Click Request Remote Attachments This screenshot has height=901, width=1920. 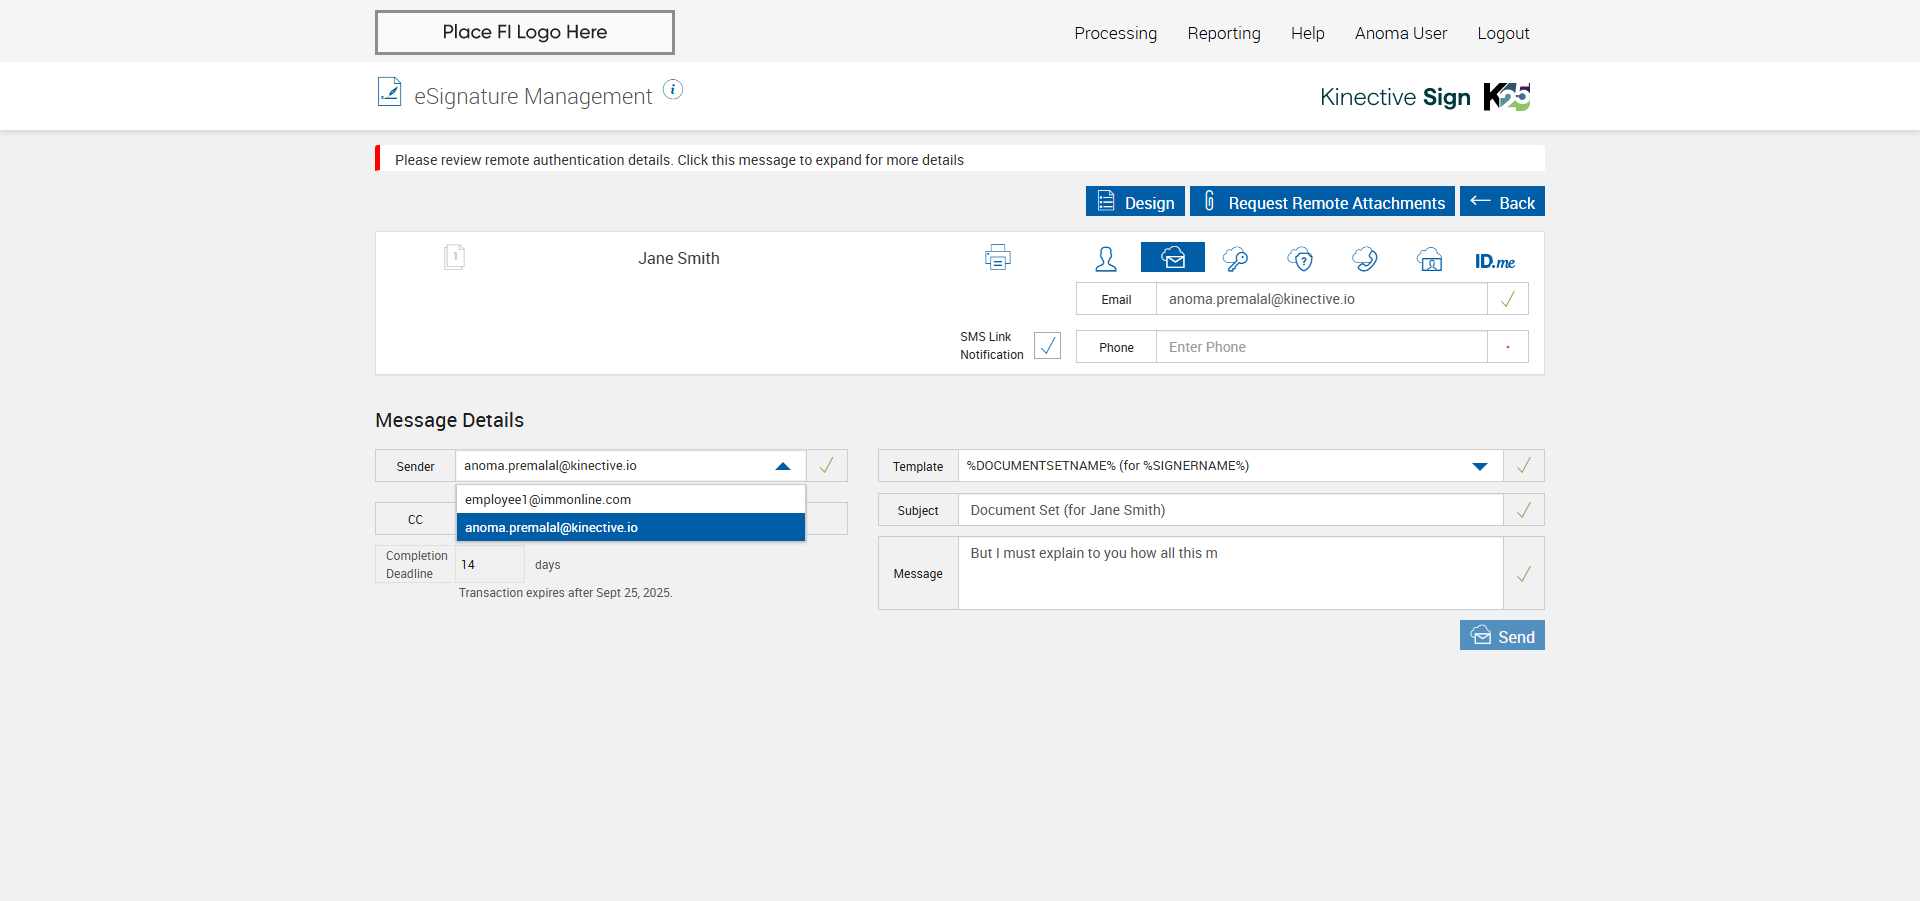1322,202
